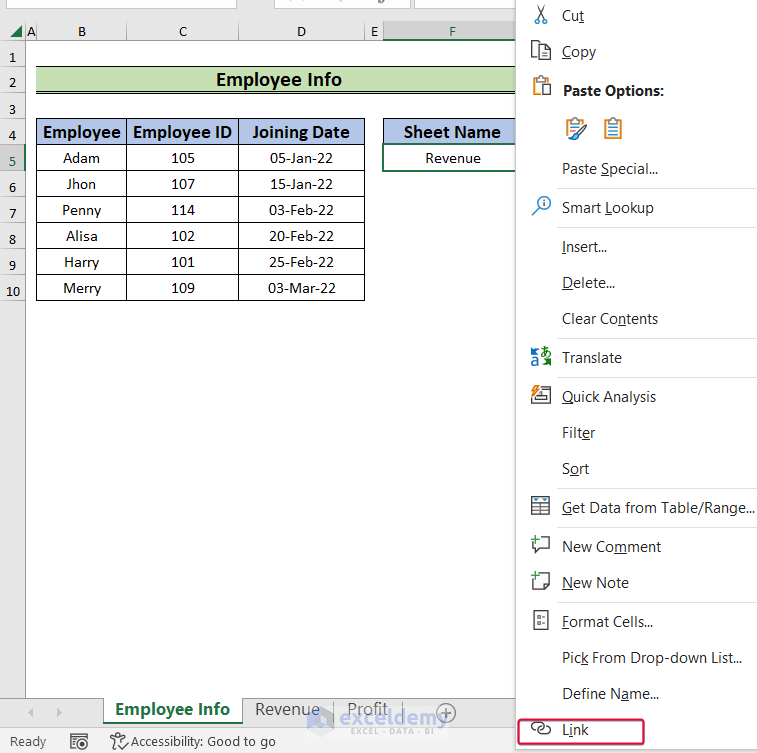Click the Employee ID header cell

(182, 132)
